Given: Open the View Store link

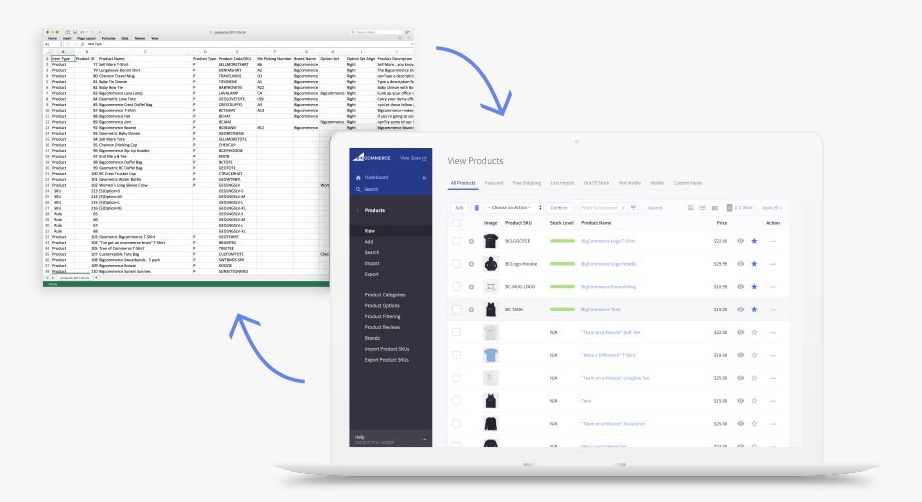Looking at the screenshot, I should 413,158.
